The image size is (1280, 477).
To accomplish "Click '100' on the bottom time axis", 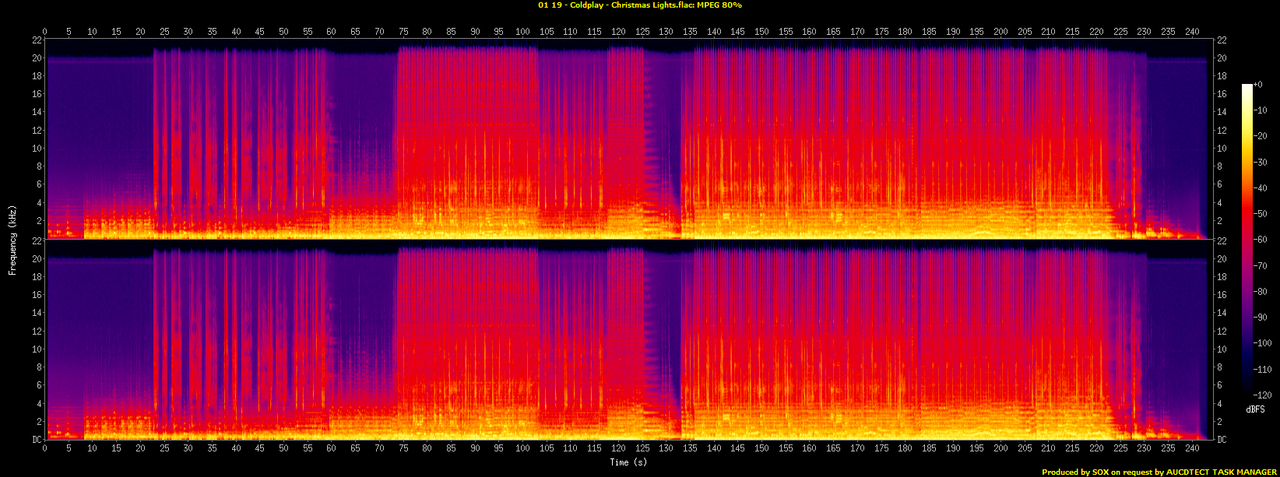I will click(522, 450).
